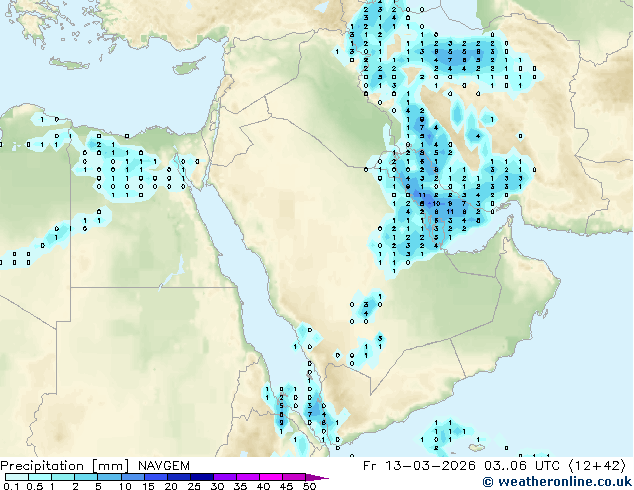The width and height of the screenshot is (634, 490).
Task: Click the "NAVGEM" model name text
Action: point(164,466)
